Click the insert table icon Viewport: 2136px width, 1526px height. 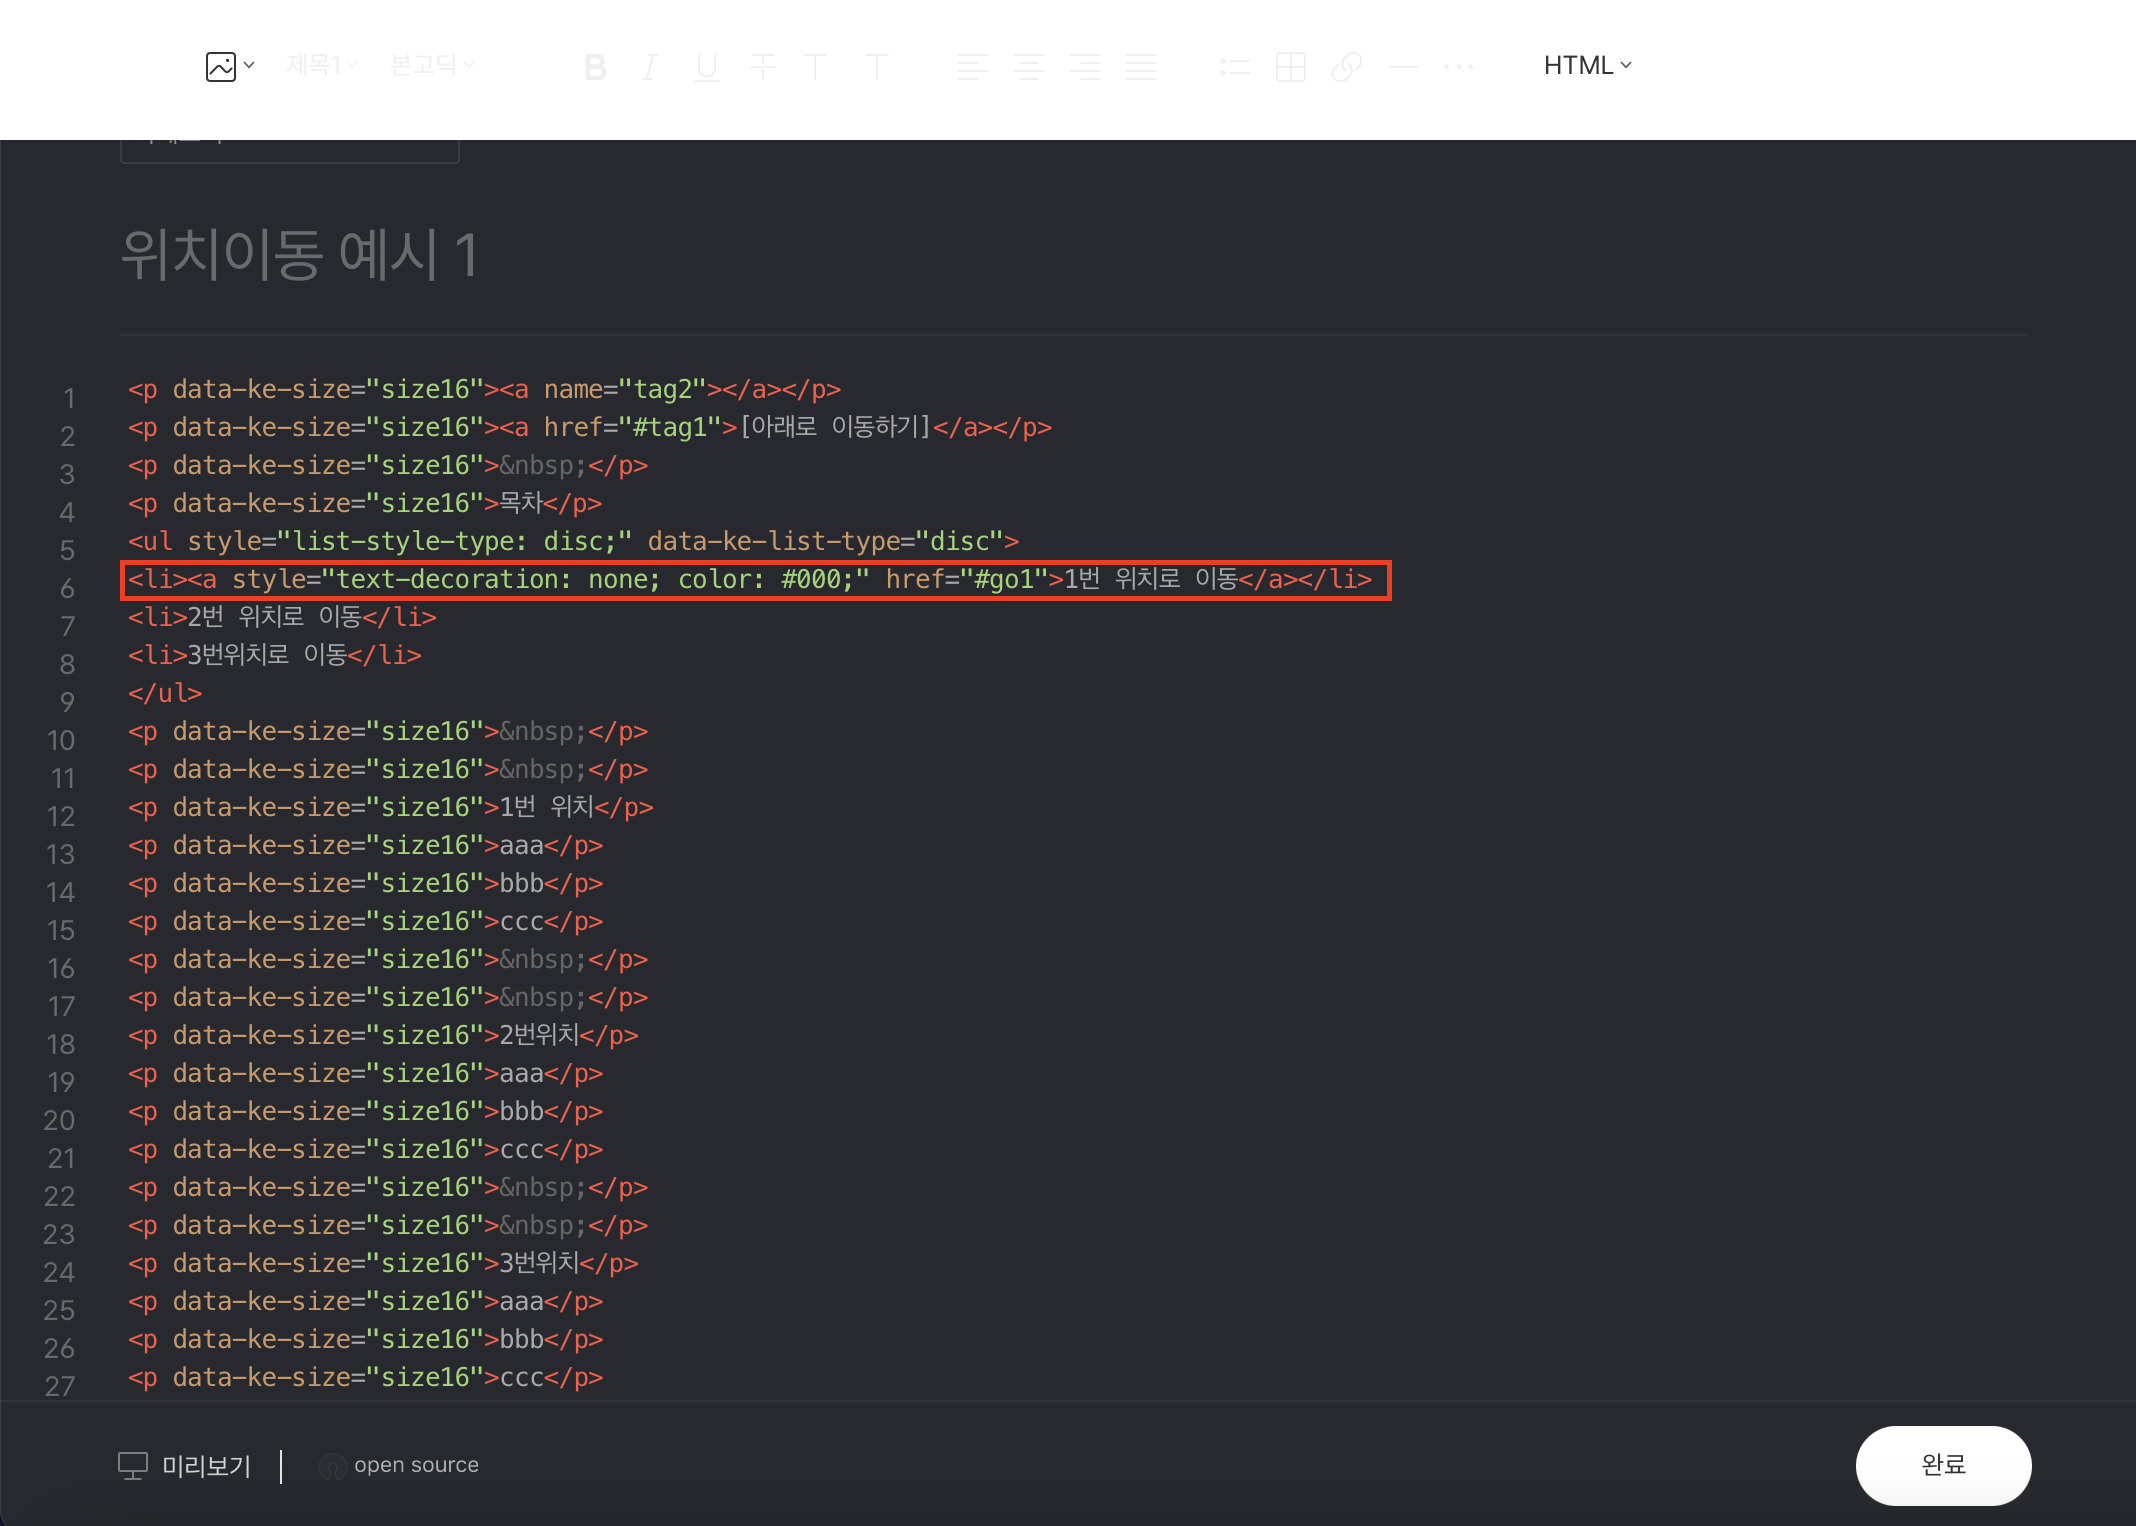[x=1290, y=67]
